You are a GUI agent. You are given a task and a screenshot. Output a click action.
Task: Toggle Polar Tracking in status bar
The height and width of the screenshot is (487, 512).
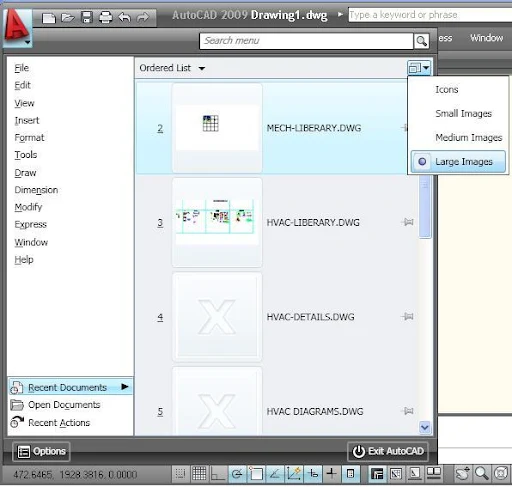[x=237, y=474]
